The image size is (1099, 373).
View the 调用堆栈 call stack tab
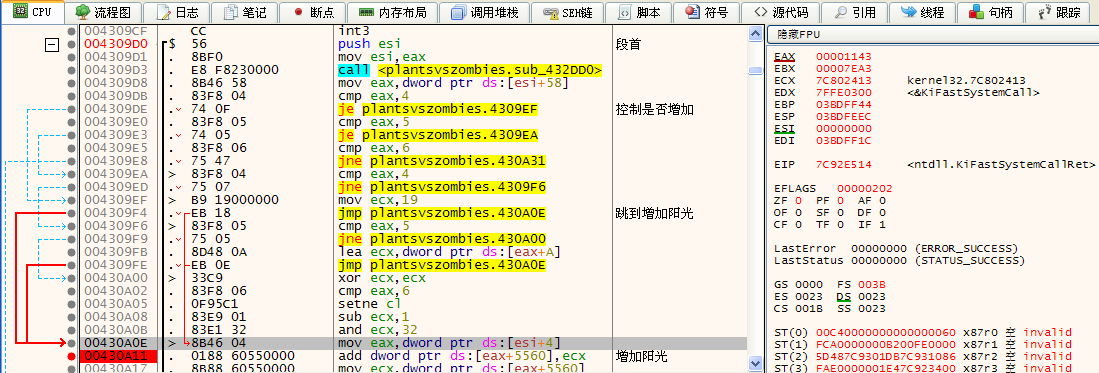coord(486,12)
